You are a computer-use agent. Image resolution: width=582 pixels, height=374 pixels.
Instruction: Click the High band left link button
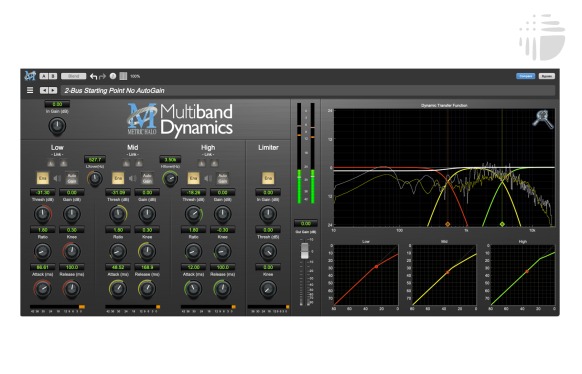[202, 163]
